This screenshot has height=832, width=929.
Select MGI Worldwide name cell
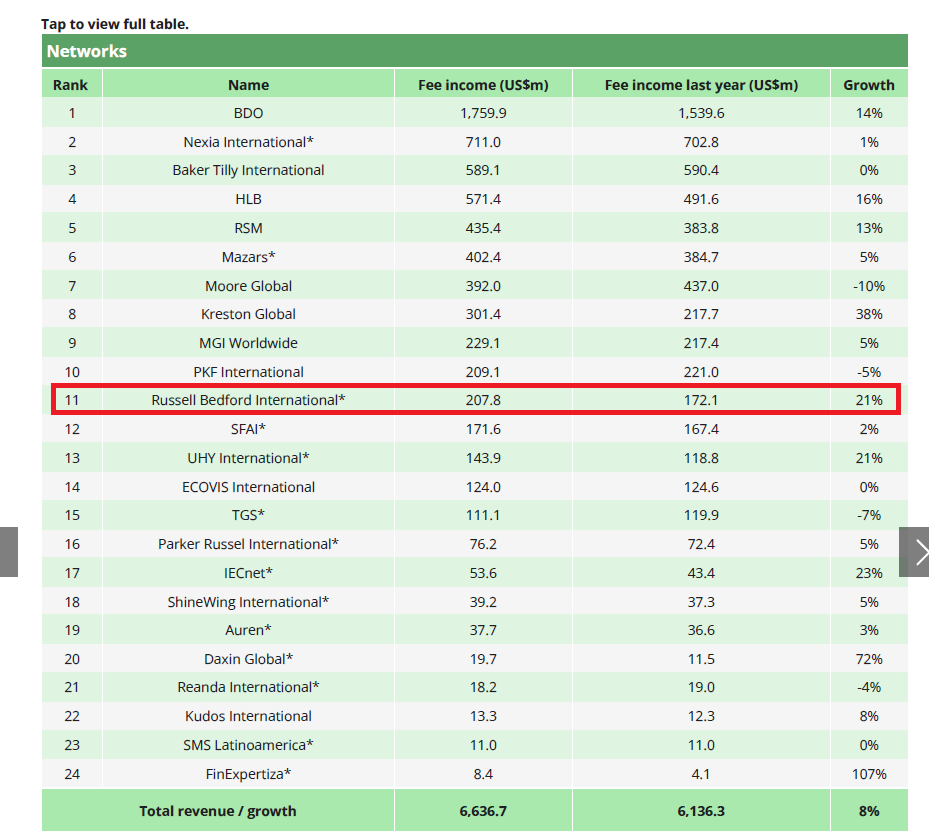point(248,343)
